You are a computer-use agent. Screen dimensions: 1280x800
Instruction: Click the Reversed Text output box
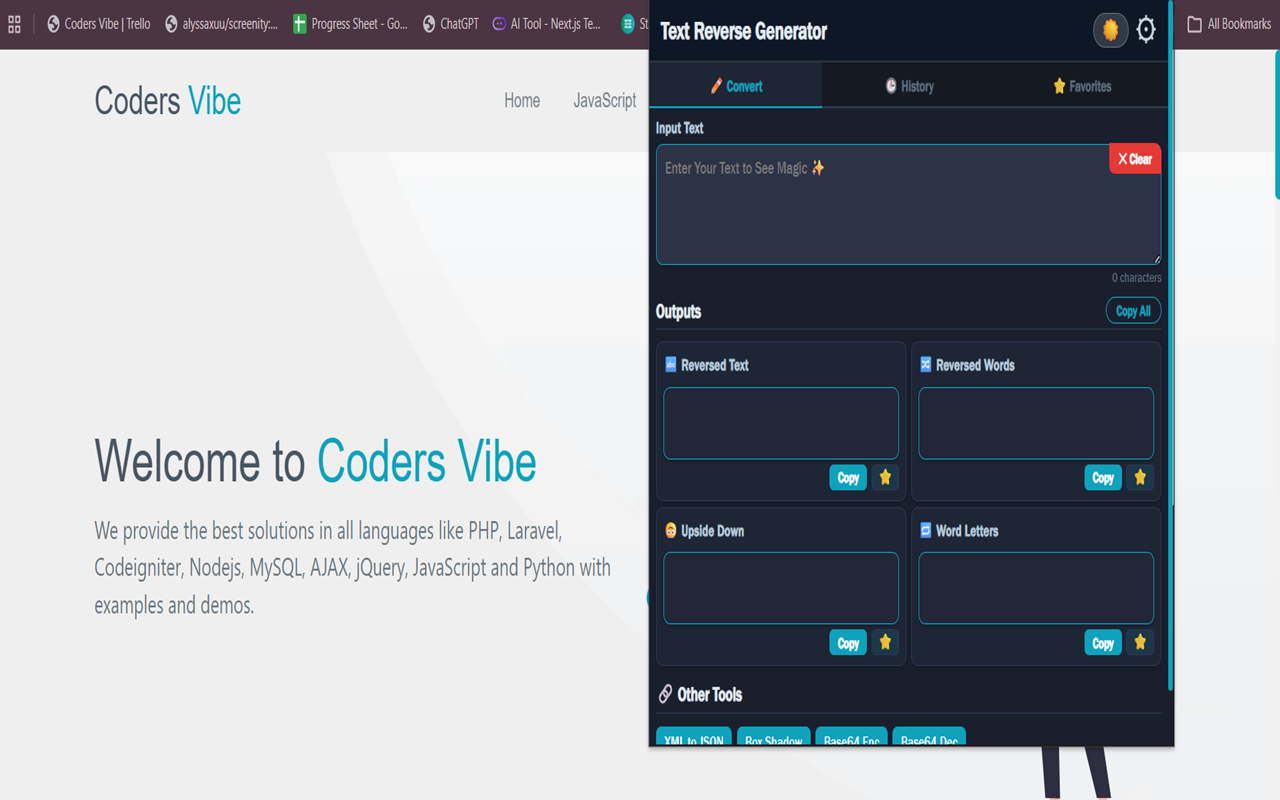point(781,423)
